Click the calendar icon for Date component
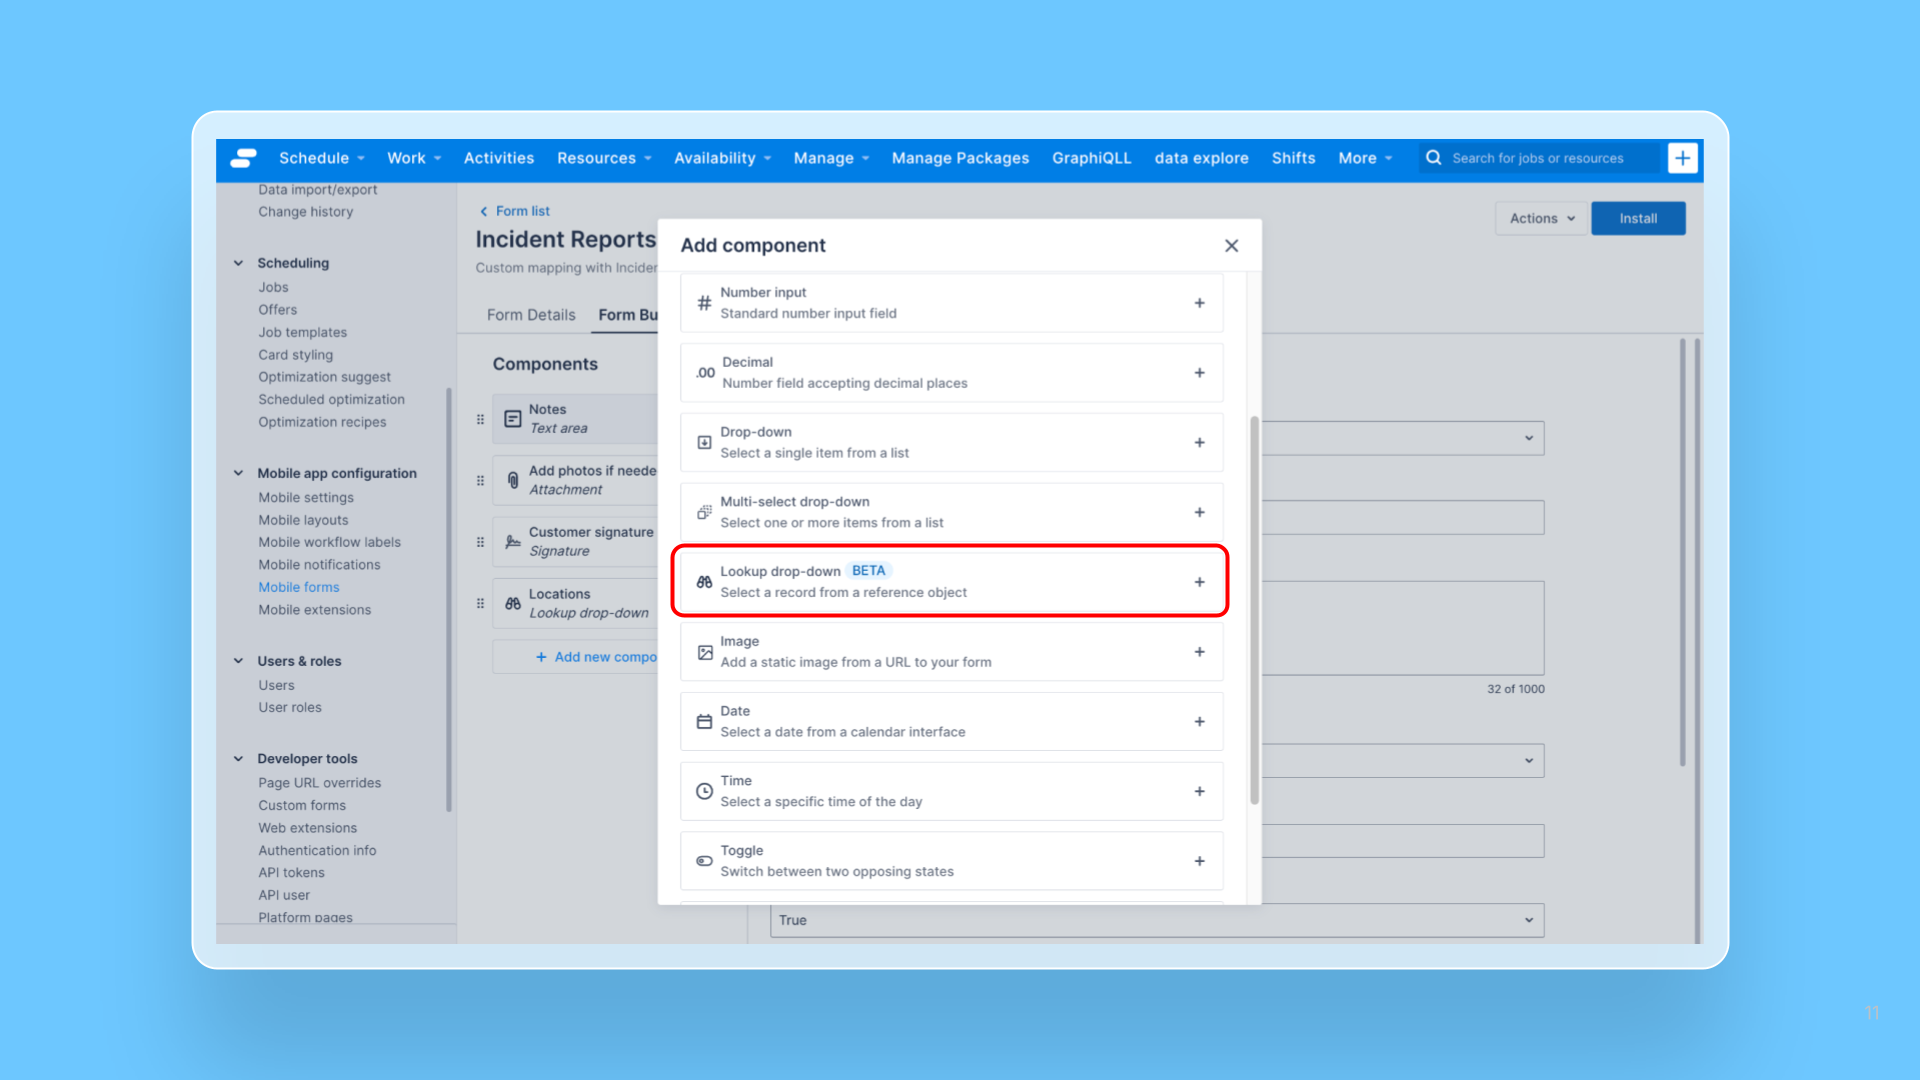This screenshot has height=1080, width=1920. (x=704, y=721)
